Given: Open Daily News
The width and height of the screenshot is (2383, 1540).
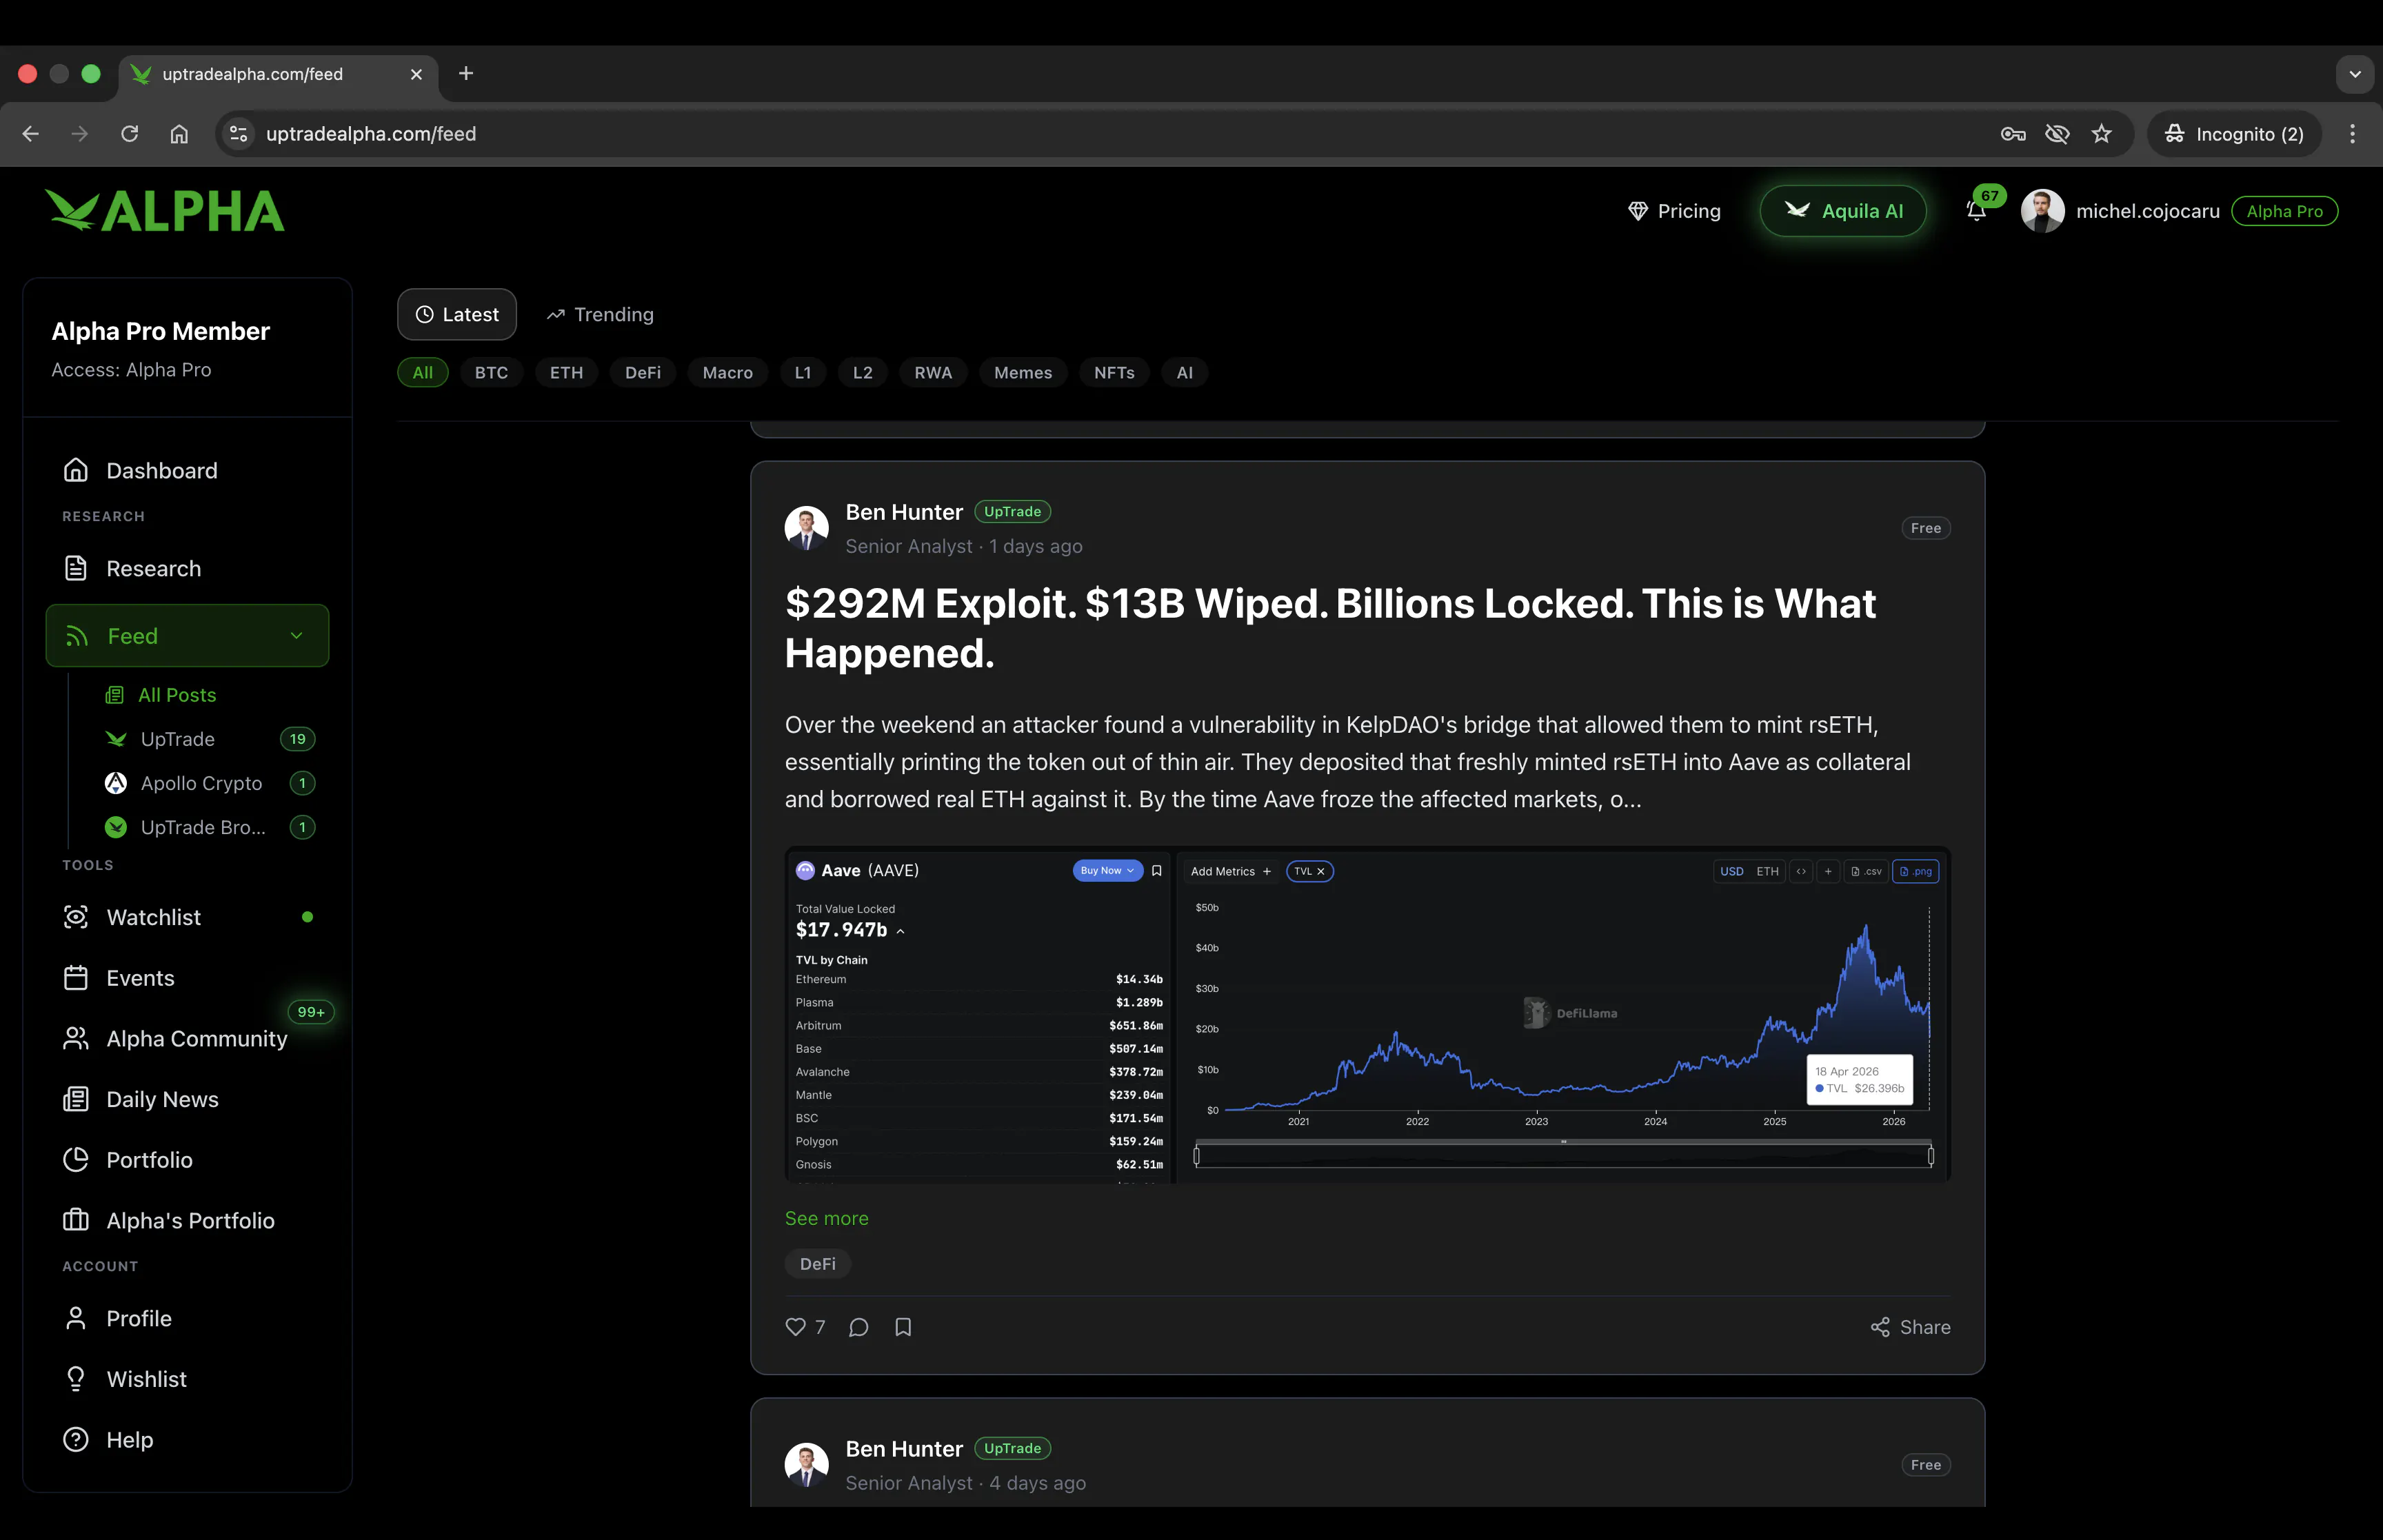Looking at the screenshot, I should pyautogui.click(x=187, y=1099).
